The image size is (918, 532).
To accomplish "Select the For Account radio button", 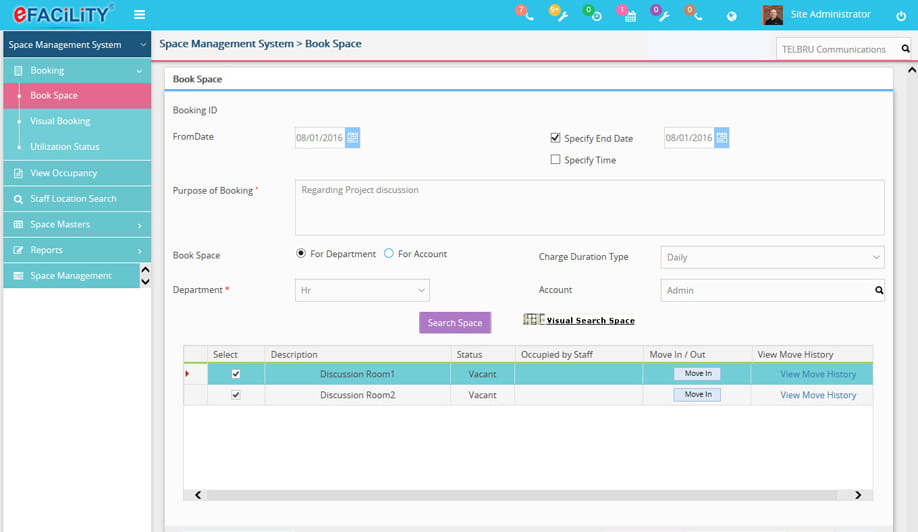I will 389,254.
